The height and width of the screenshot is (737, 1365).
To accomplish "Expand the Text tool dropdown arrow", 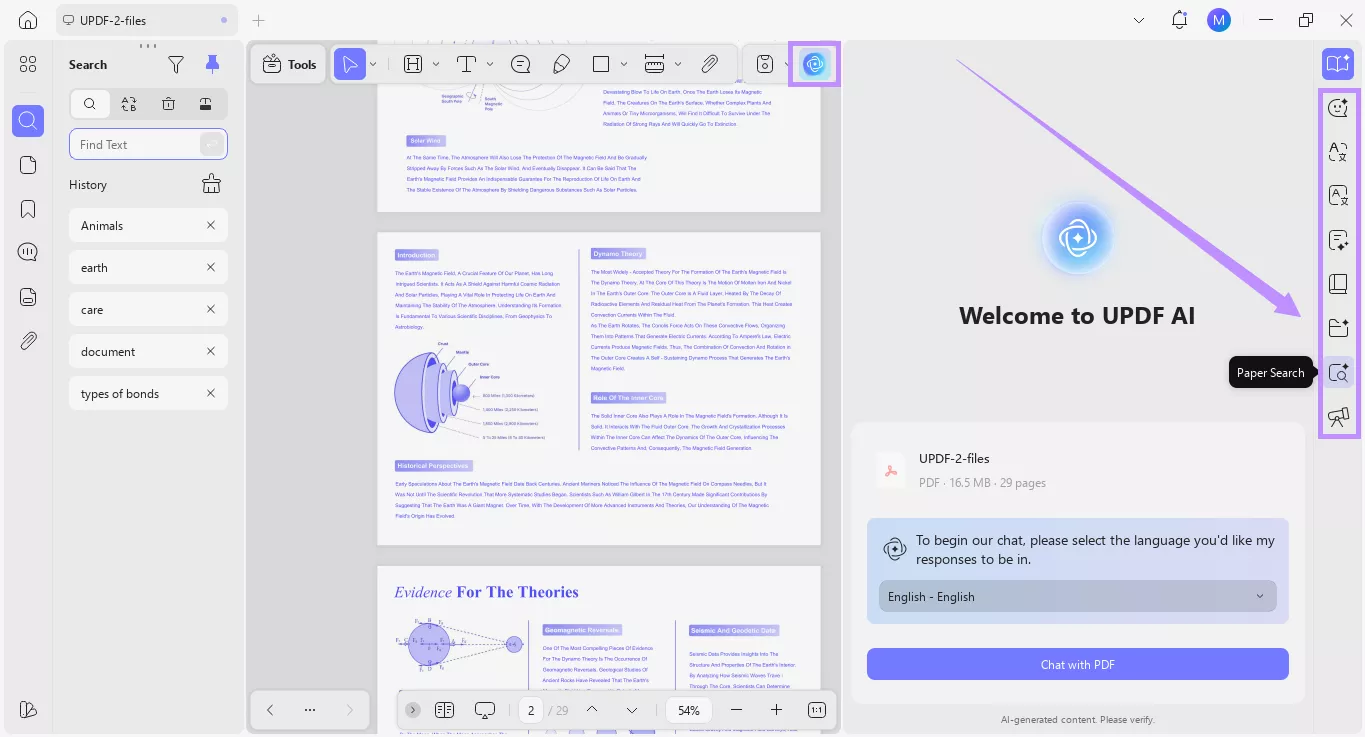I will coord(489,64).
